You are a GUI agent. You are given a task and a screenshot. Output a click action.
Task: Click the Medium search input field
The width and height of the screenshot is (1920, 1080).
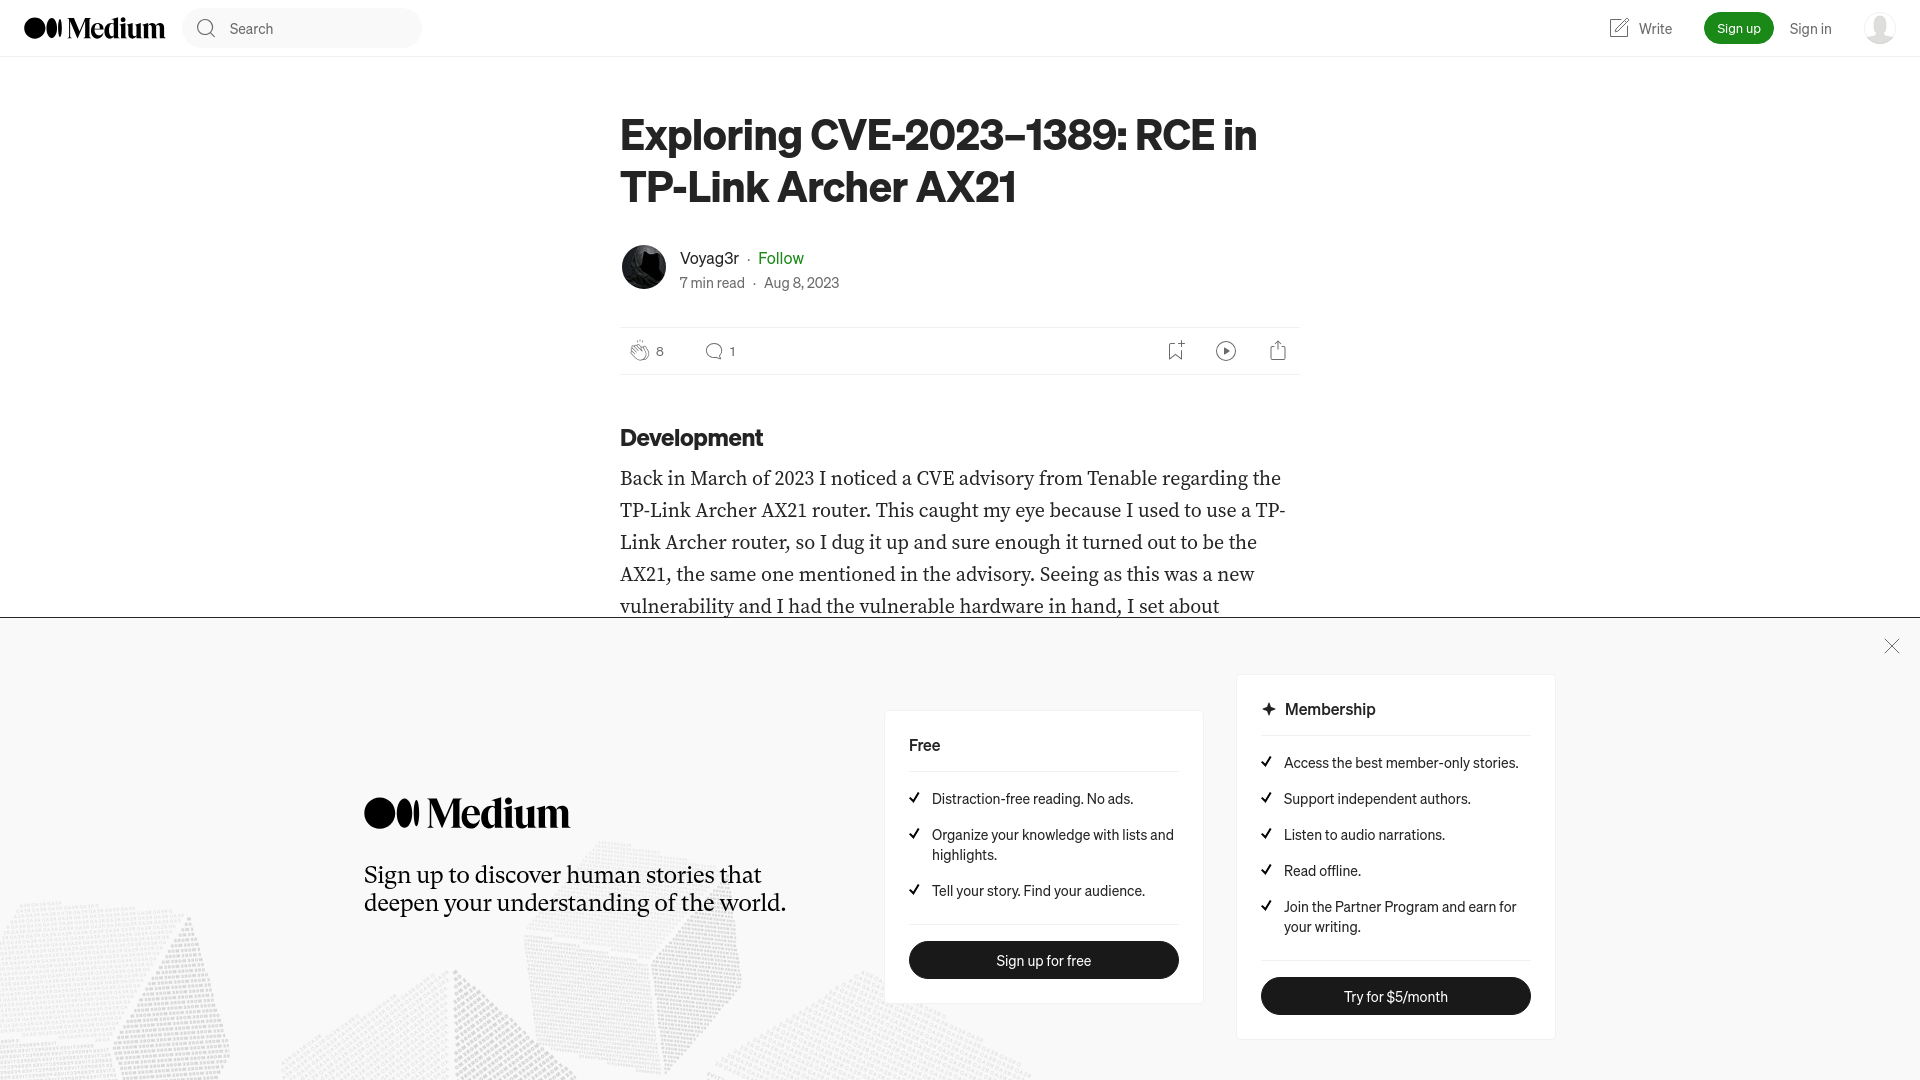[302, 28]
